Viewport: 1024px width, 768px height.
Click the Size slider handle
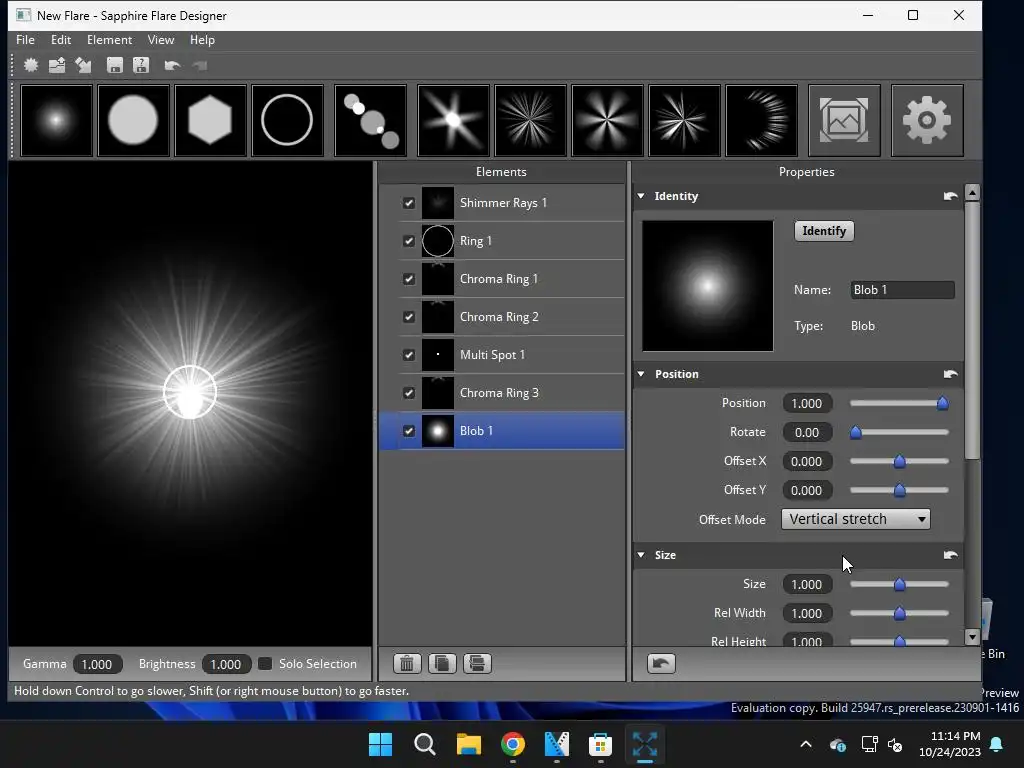899,584
